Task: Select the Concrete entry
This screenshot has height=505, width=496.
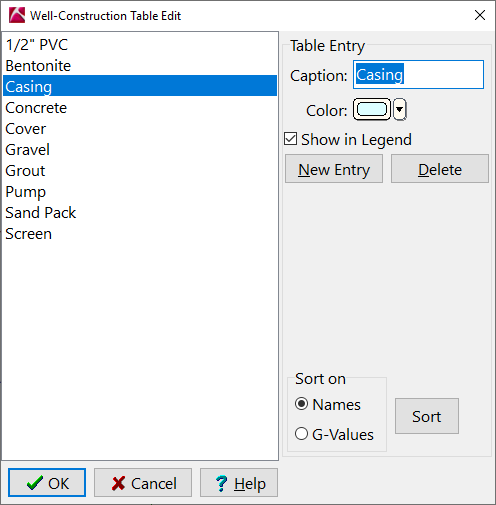Action: pyautogui.click(x=140, y=108)
